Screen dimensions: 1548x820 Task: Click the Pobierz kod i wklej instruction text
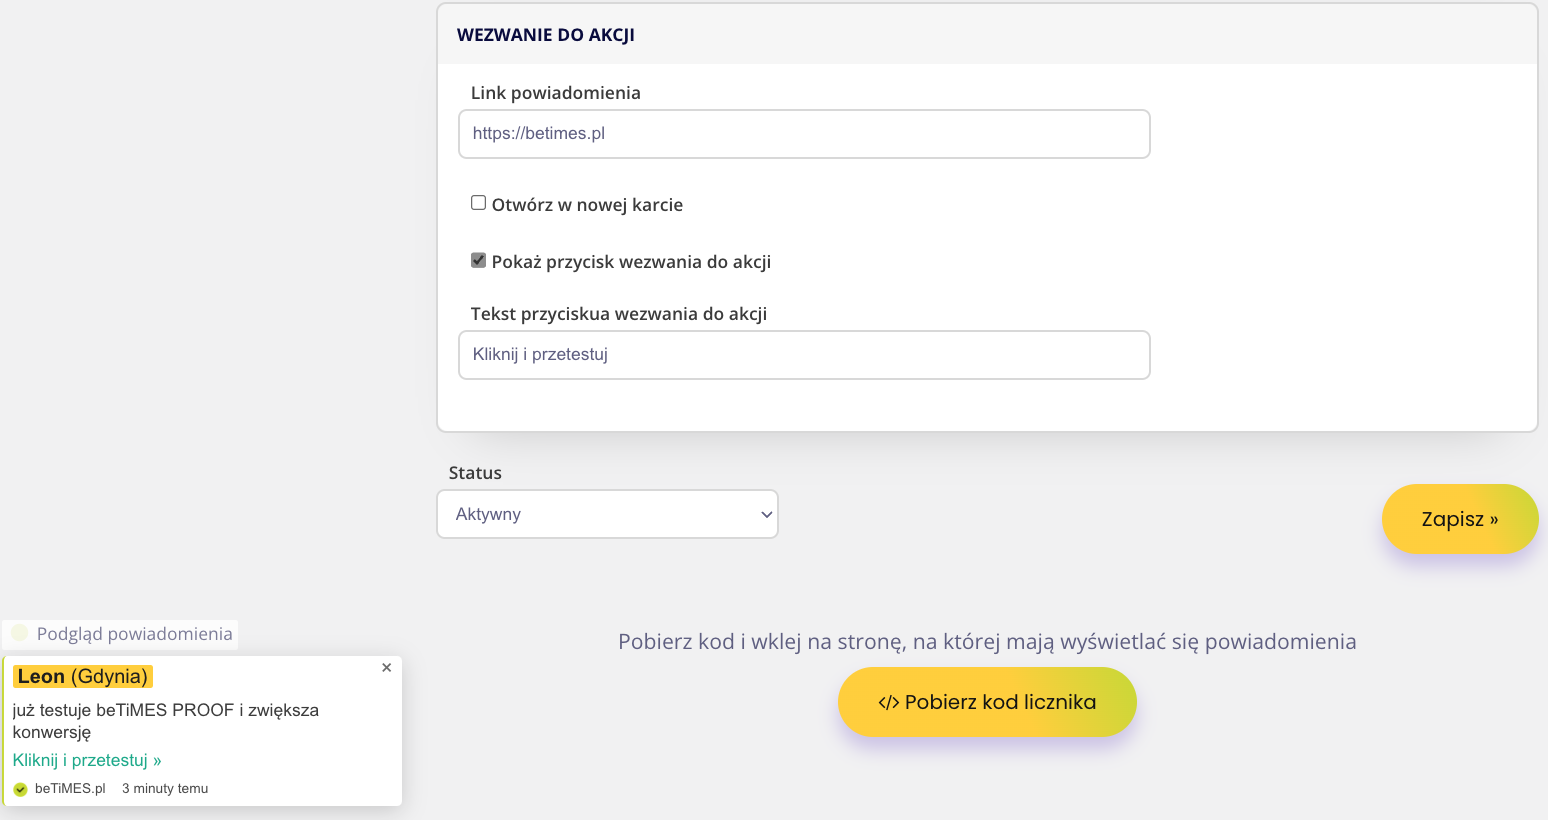pyautogui.click(x=986, y=642)
